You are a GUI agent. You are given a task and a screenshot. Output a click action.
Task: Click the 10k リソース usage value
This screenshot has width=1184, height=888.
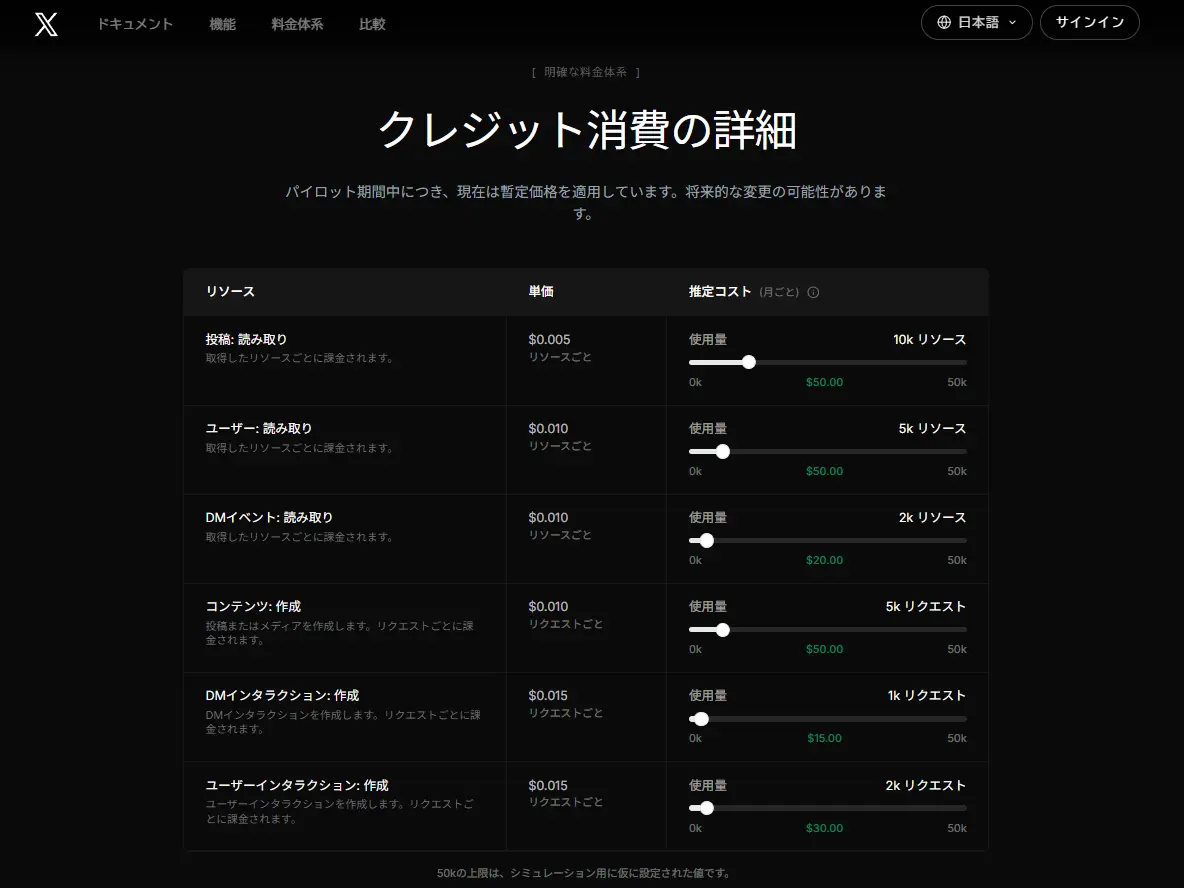929,340
